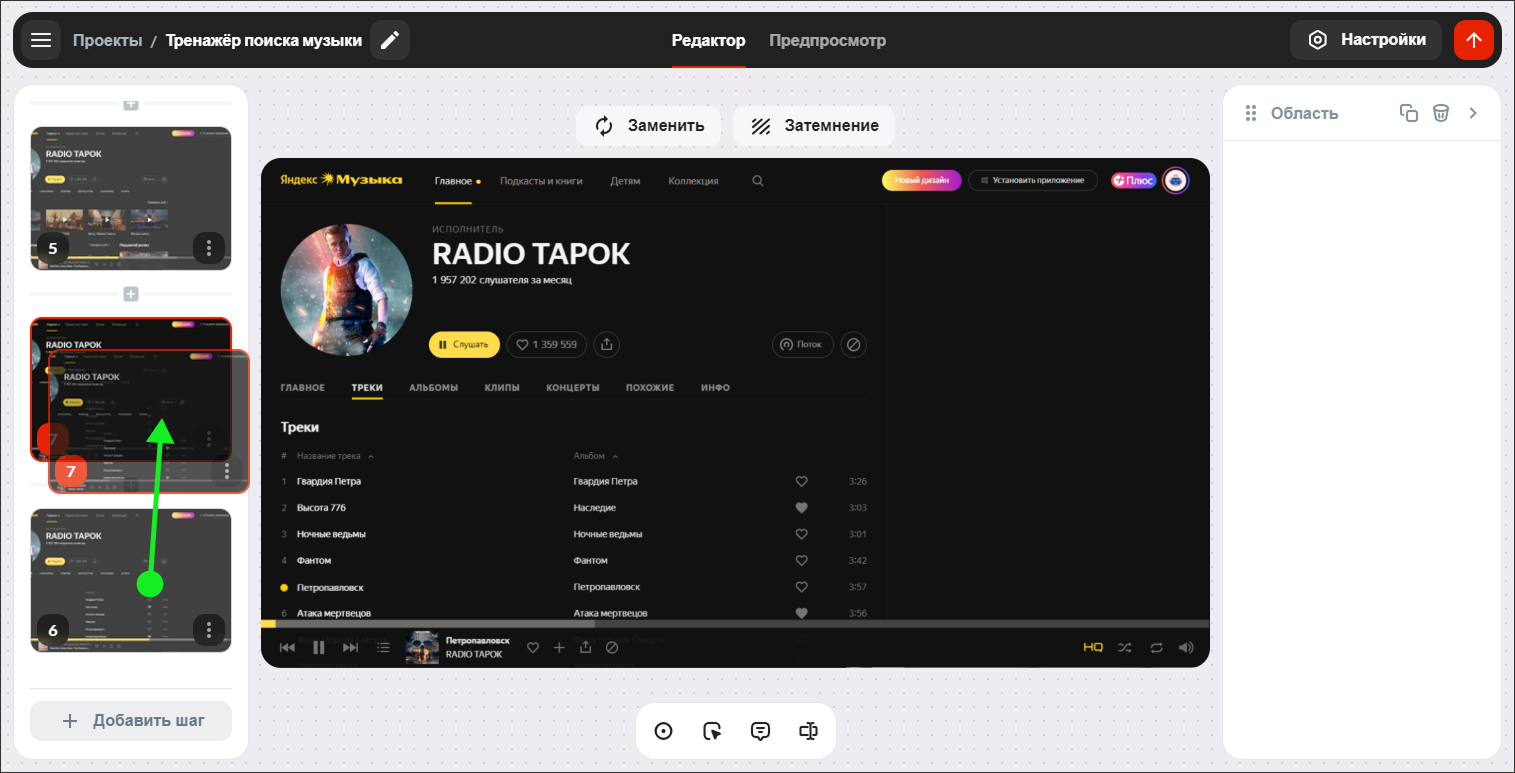The image size is (1515, 773).
Task: Open the hamburger menu top-left
Action: click(40, 40)
